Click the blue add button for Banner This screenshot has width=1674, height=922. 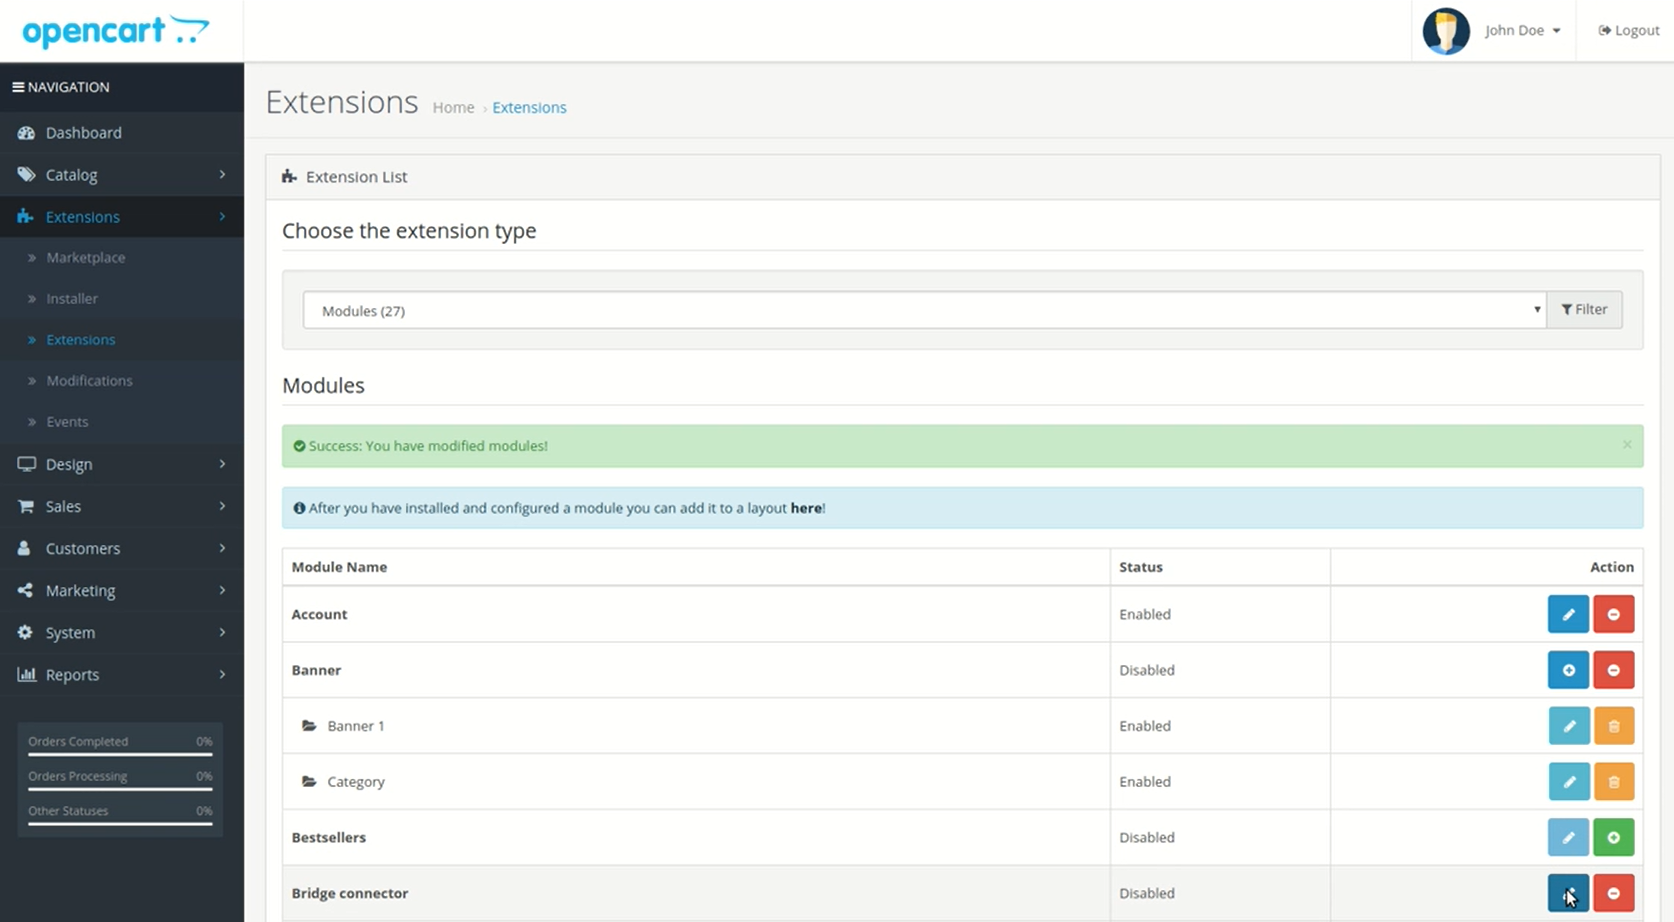[1567, 670]
